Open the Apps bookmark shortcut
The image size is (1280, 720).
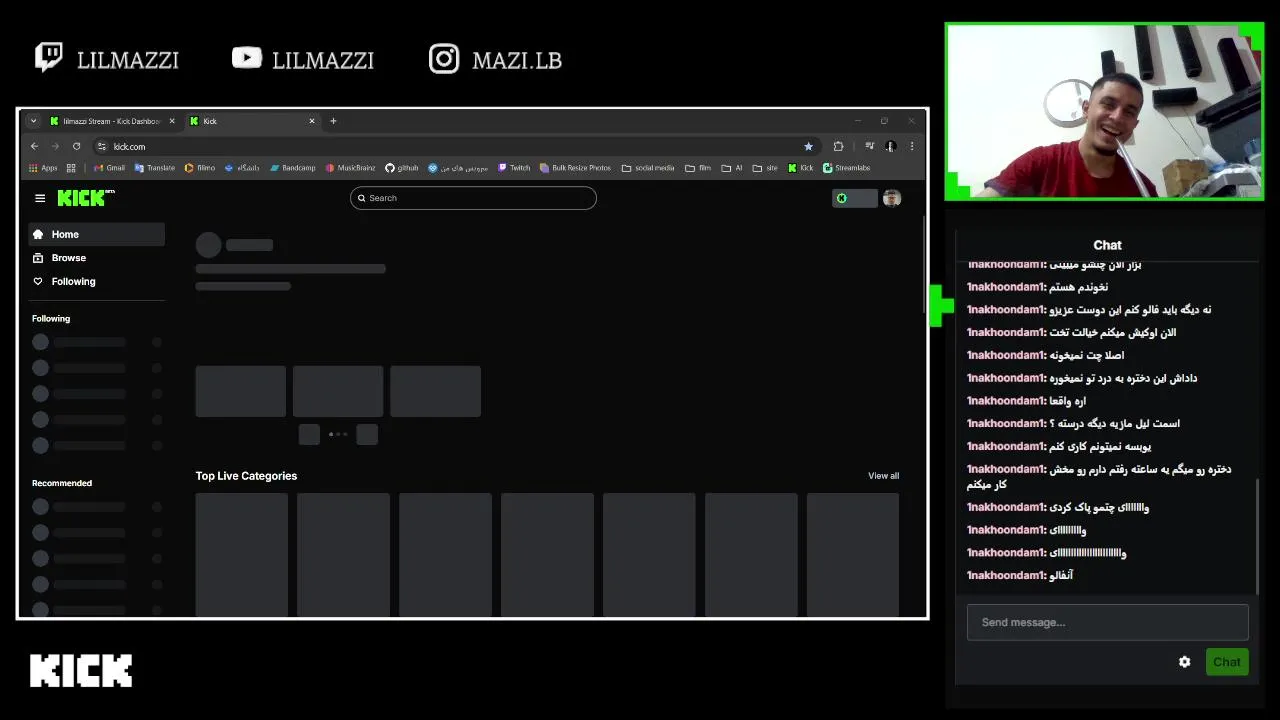click(43, 168)
